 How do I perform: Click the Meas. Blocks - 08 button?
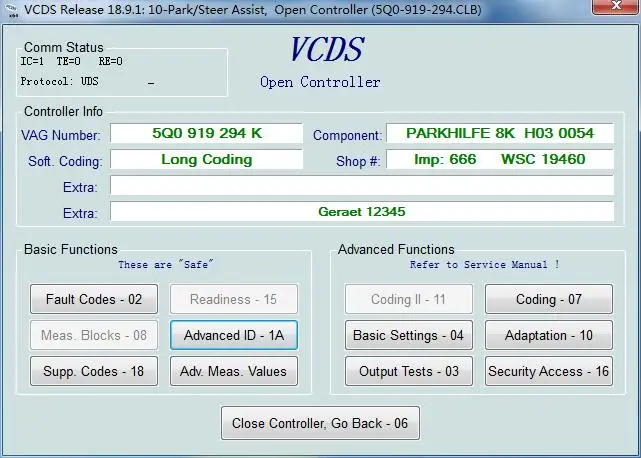pyautogui.click(x=94, y=335)
